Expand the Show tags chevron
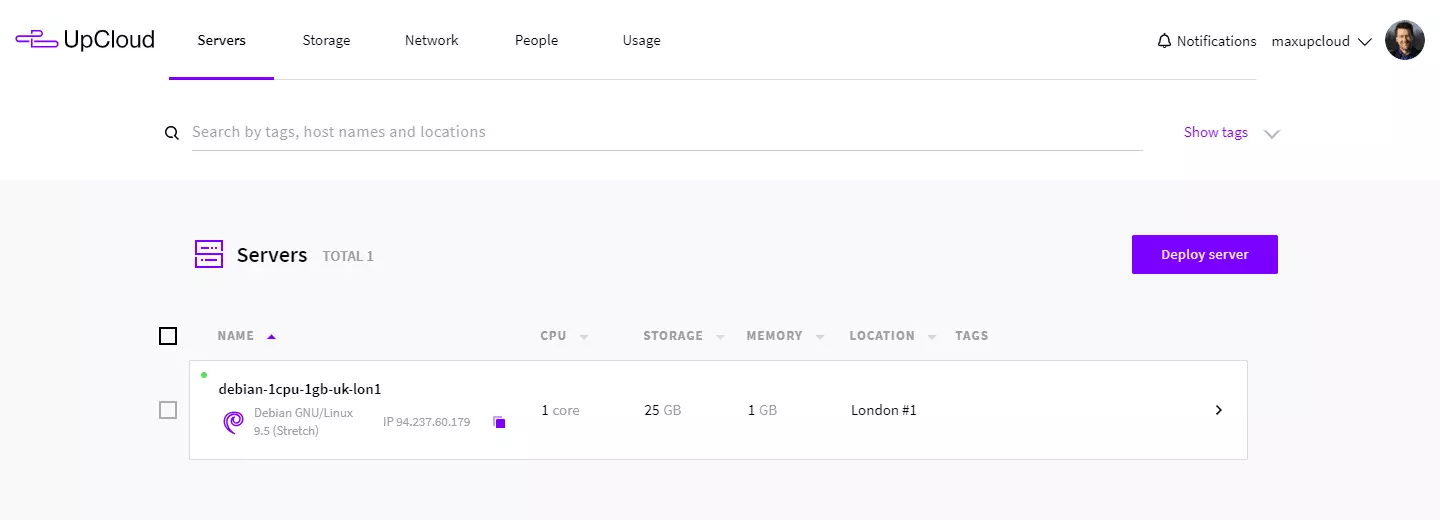 [x=1272, y=133]
